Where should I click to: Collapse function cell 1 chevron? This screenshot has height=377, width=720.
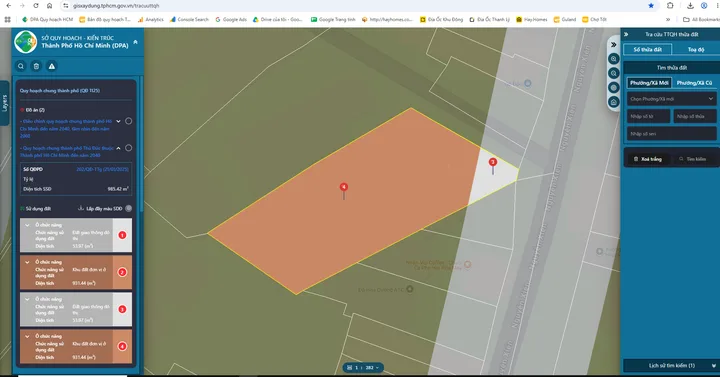click(27, 225)
